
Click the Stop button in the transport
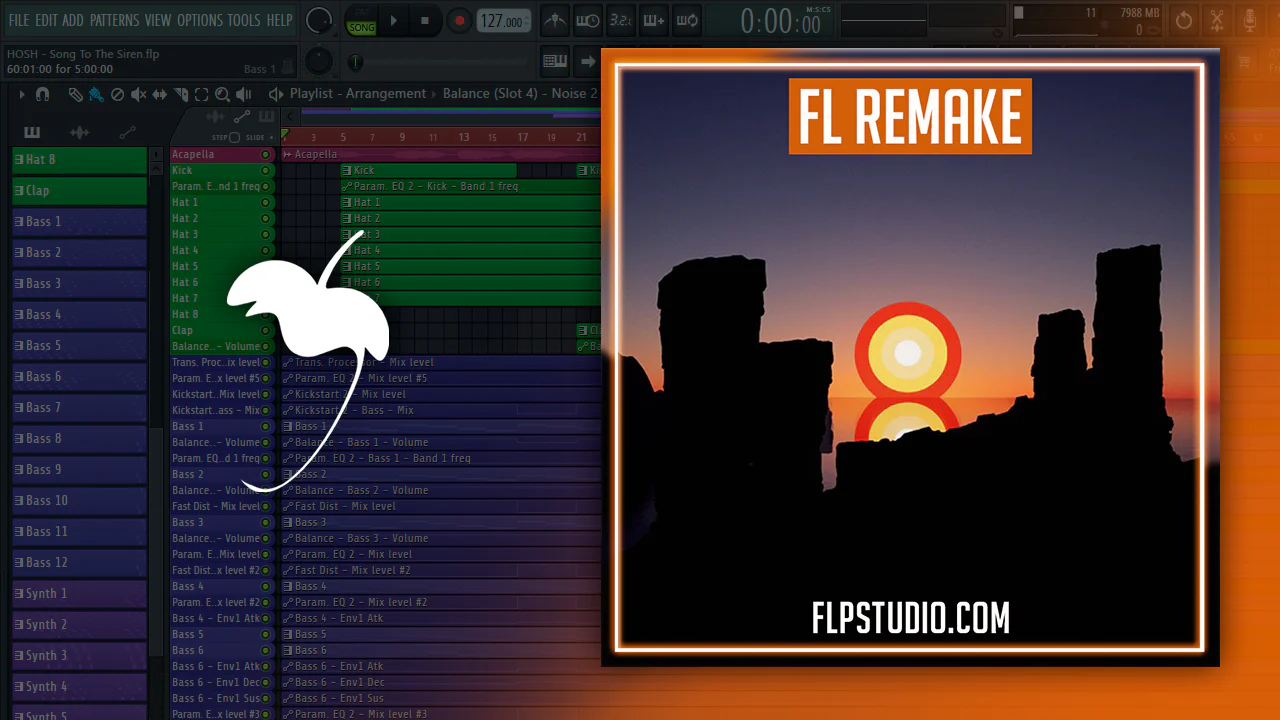point(425,20)
